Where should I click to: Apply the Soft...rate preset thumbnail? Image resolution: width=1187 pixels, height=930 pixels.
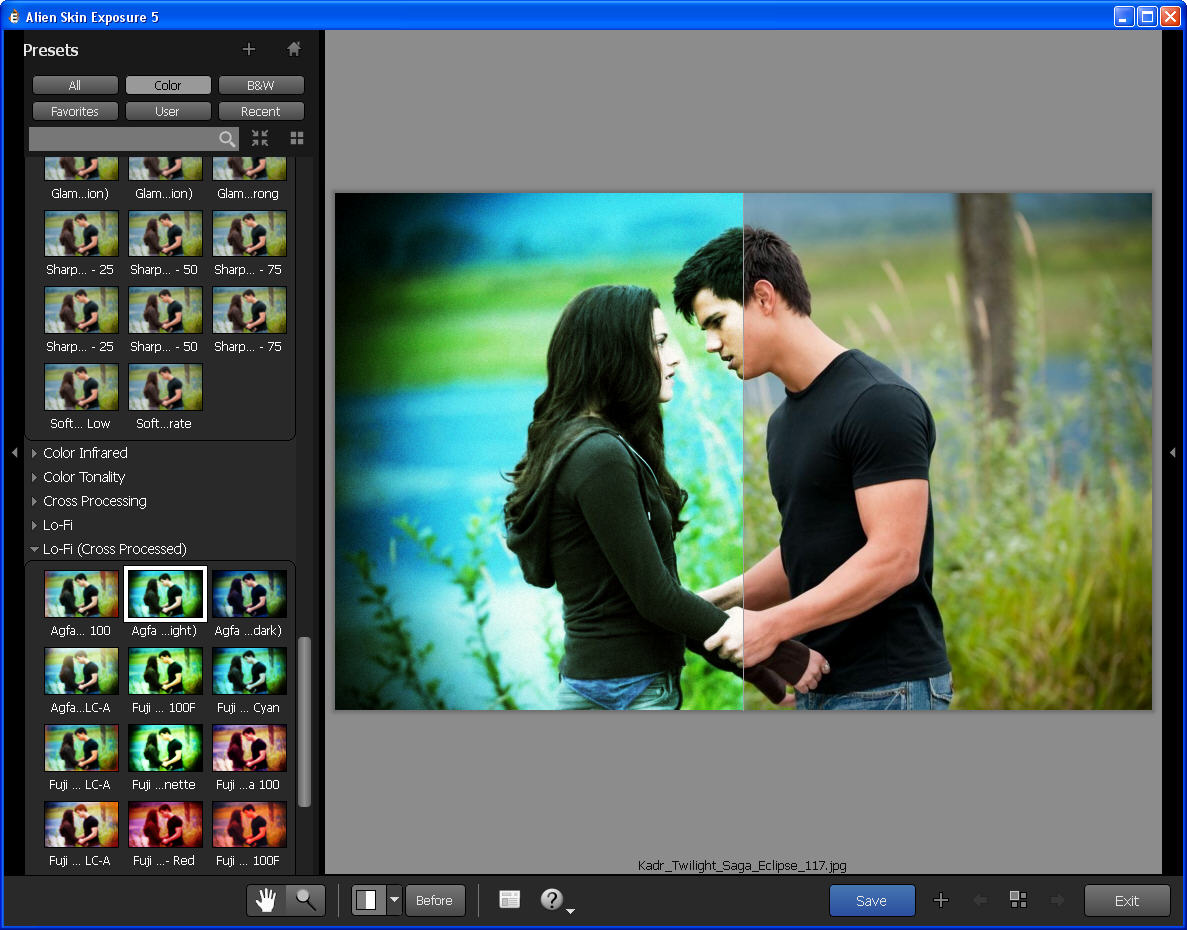click(166, 387)
